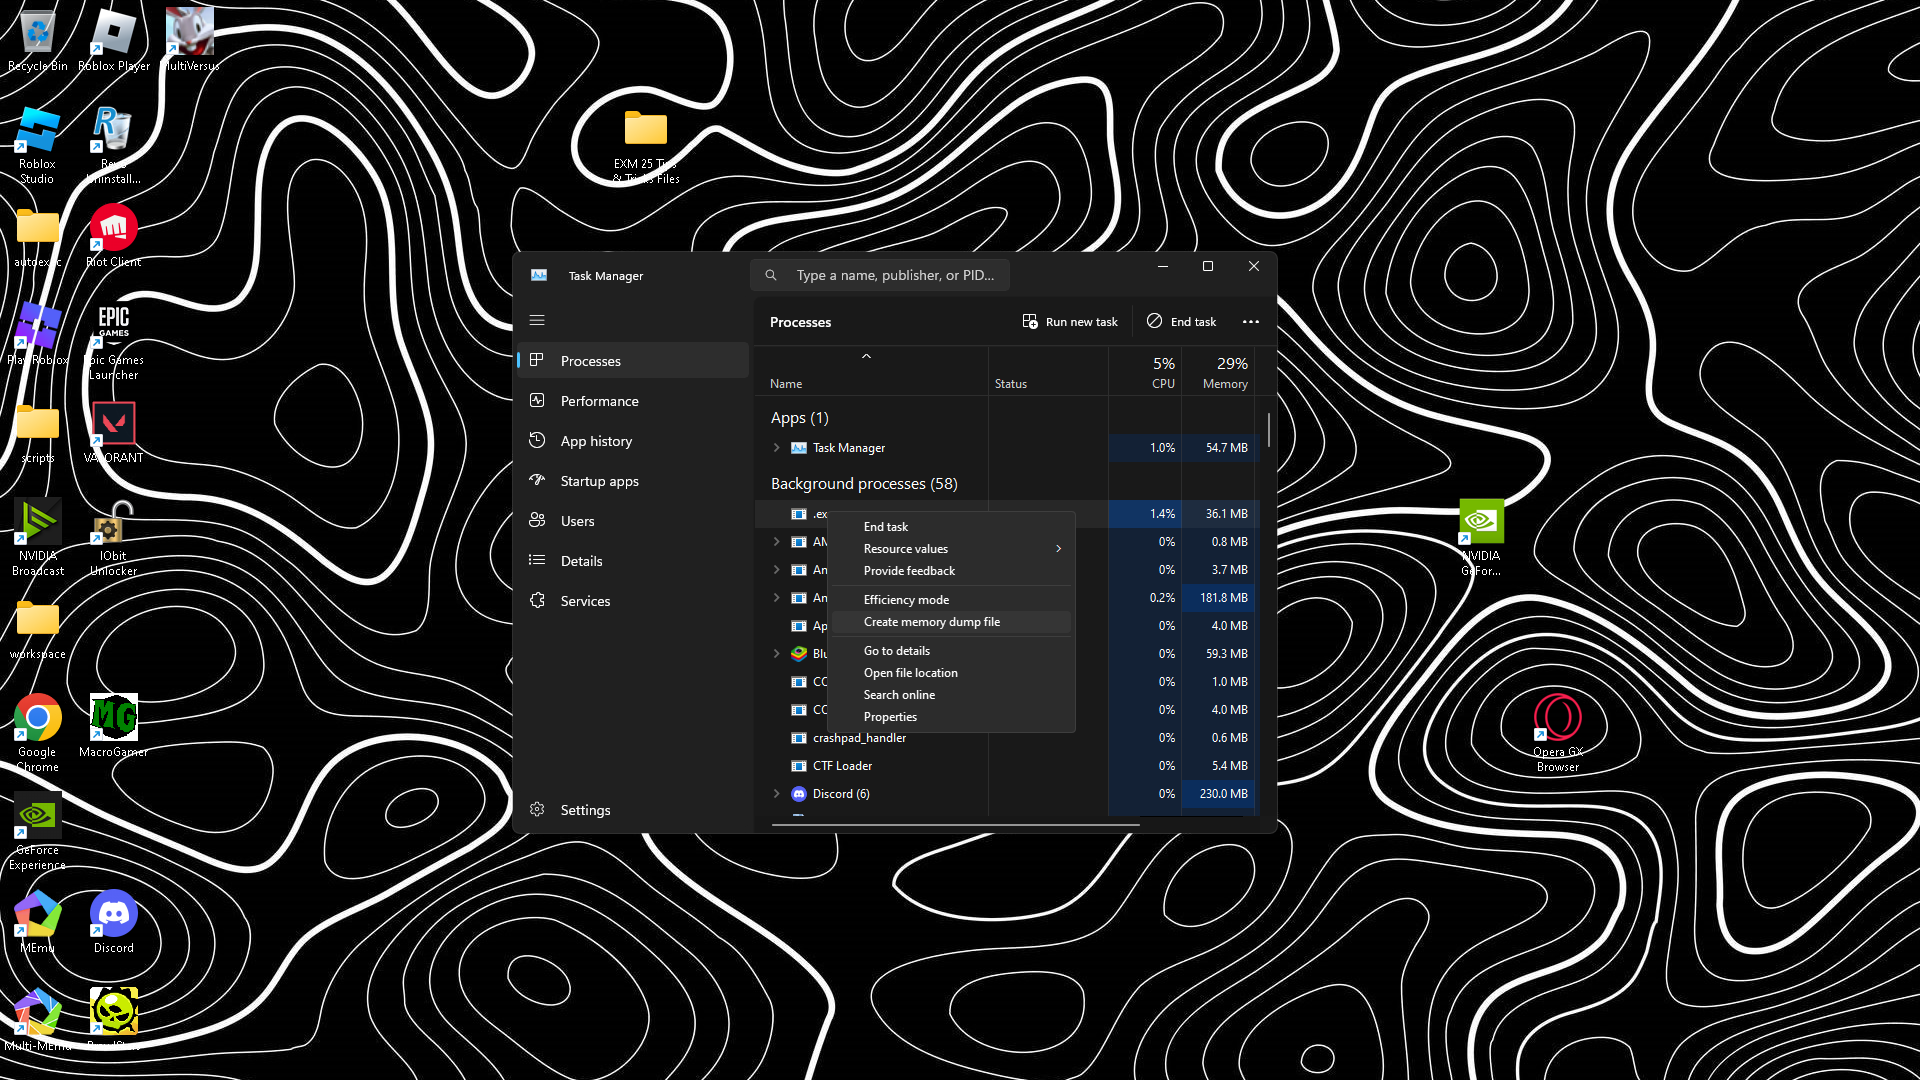Click Run new task button
This screenshot has width=1920, height=1080.
coord(1070,322)
